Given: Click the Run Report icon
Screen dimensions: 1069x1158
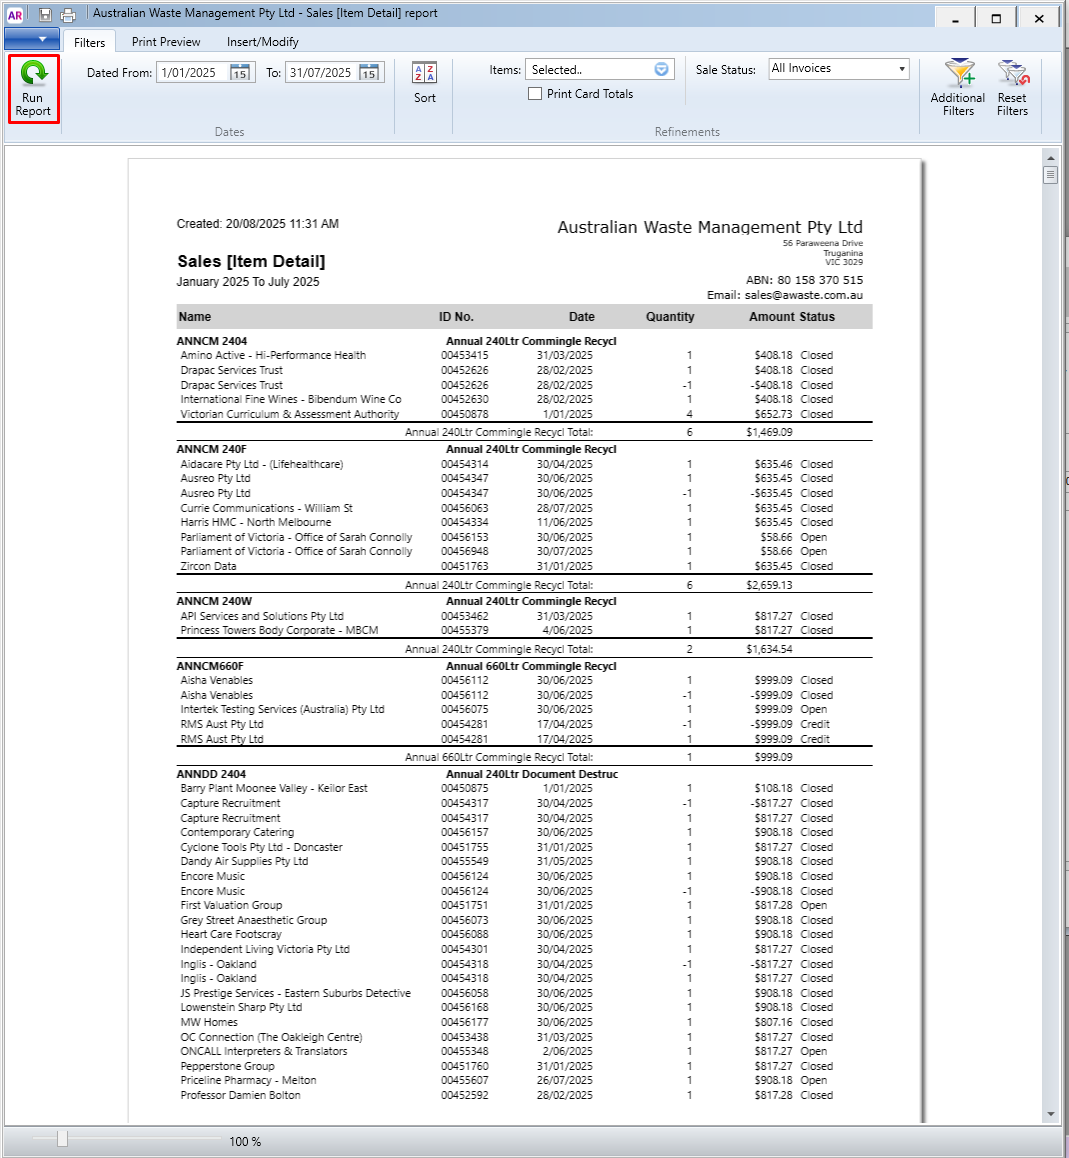Looking at the screenshot, I should [x=33, y=74].
